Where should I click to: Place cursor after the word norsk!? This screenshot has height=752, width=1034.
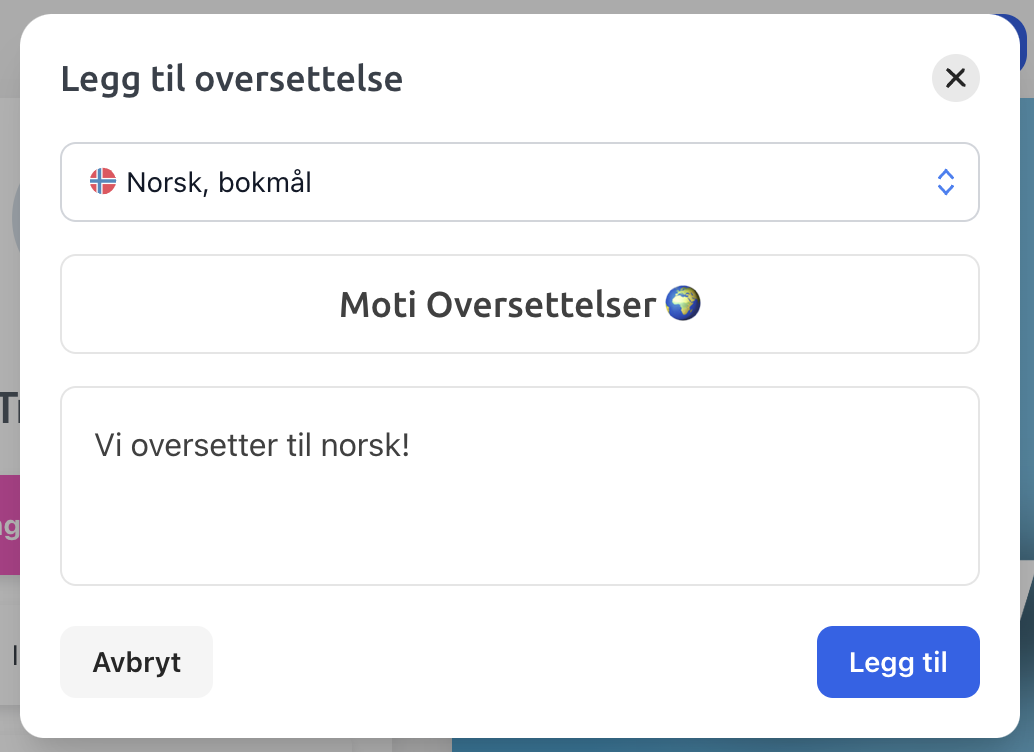pyautogui.click(x=411, y=445)
